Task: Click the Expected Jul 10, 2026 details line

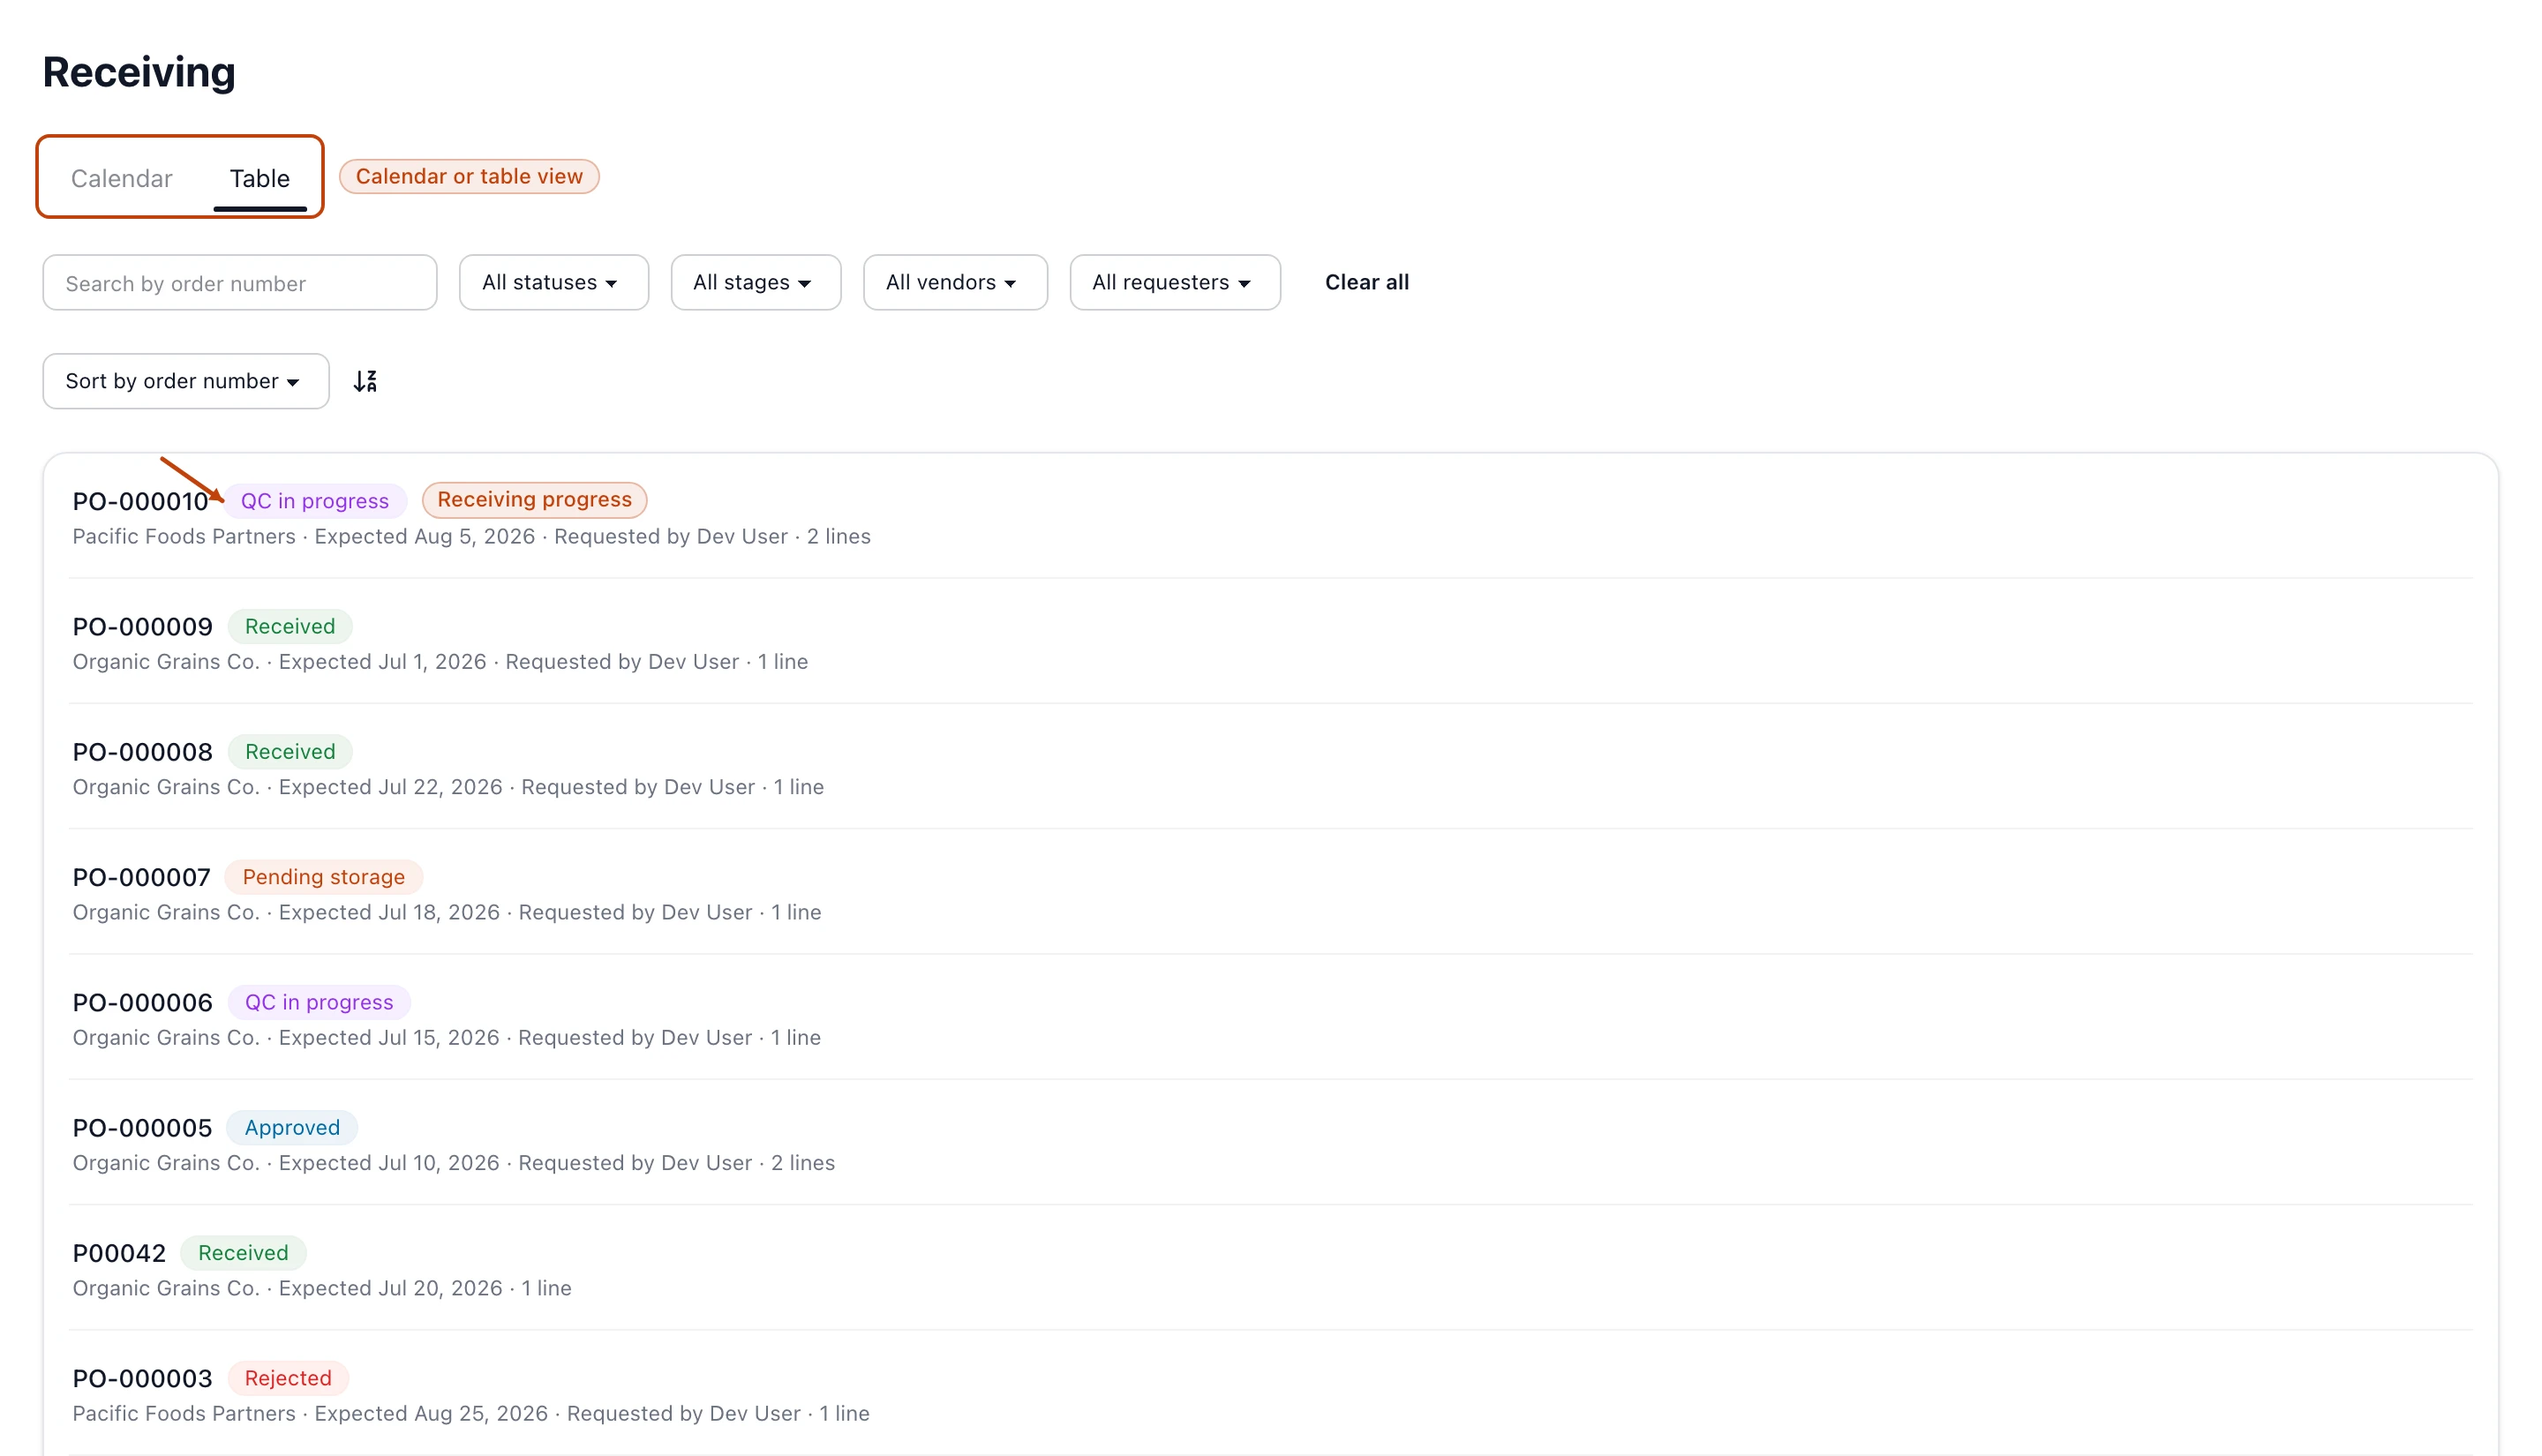Action: pos(453,1163)
